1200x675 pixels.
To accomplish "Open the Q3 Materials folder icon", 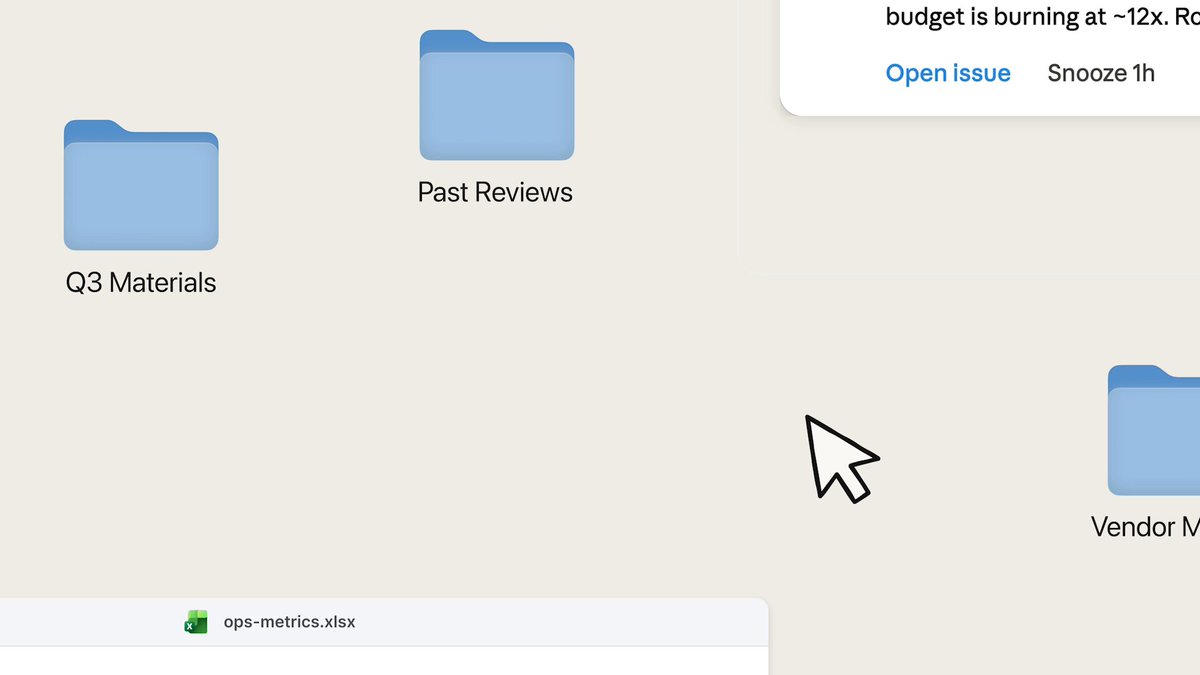I will [x=141, y=185].
